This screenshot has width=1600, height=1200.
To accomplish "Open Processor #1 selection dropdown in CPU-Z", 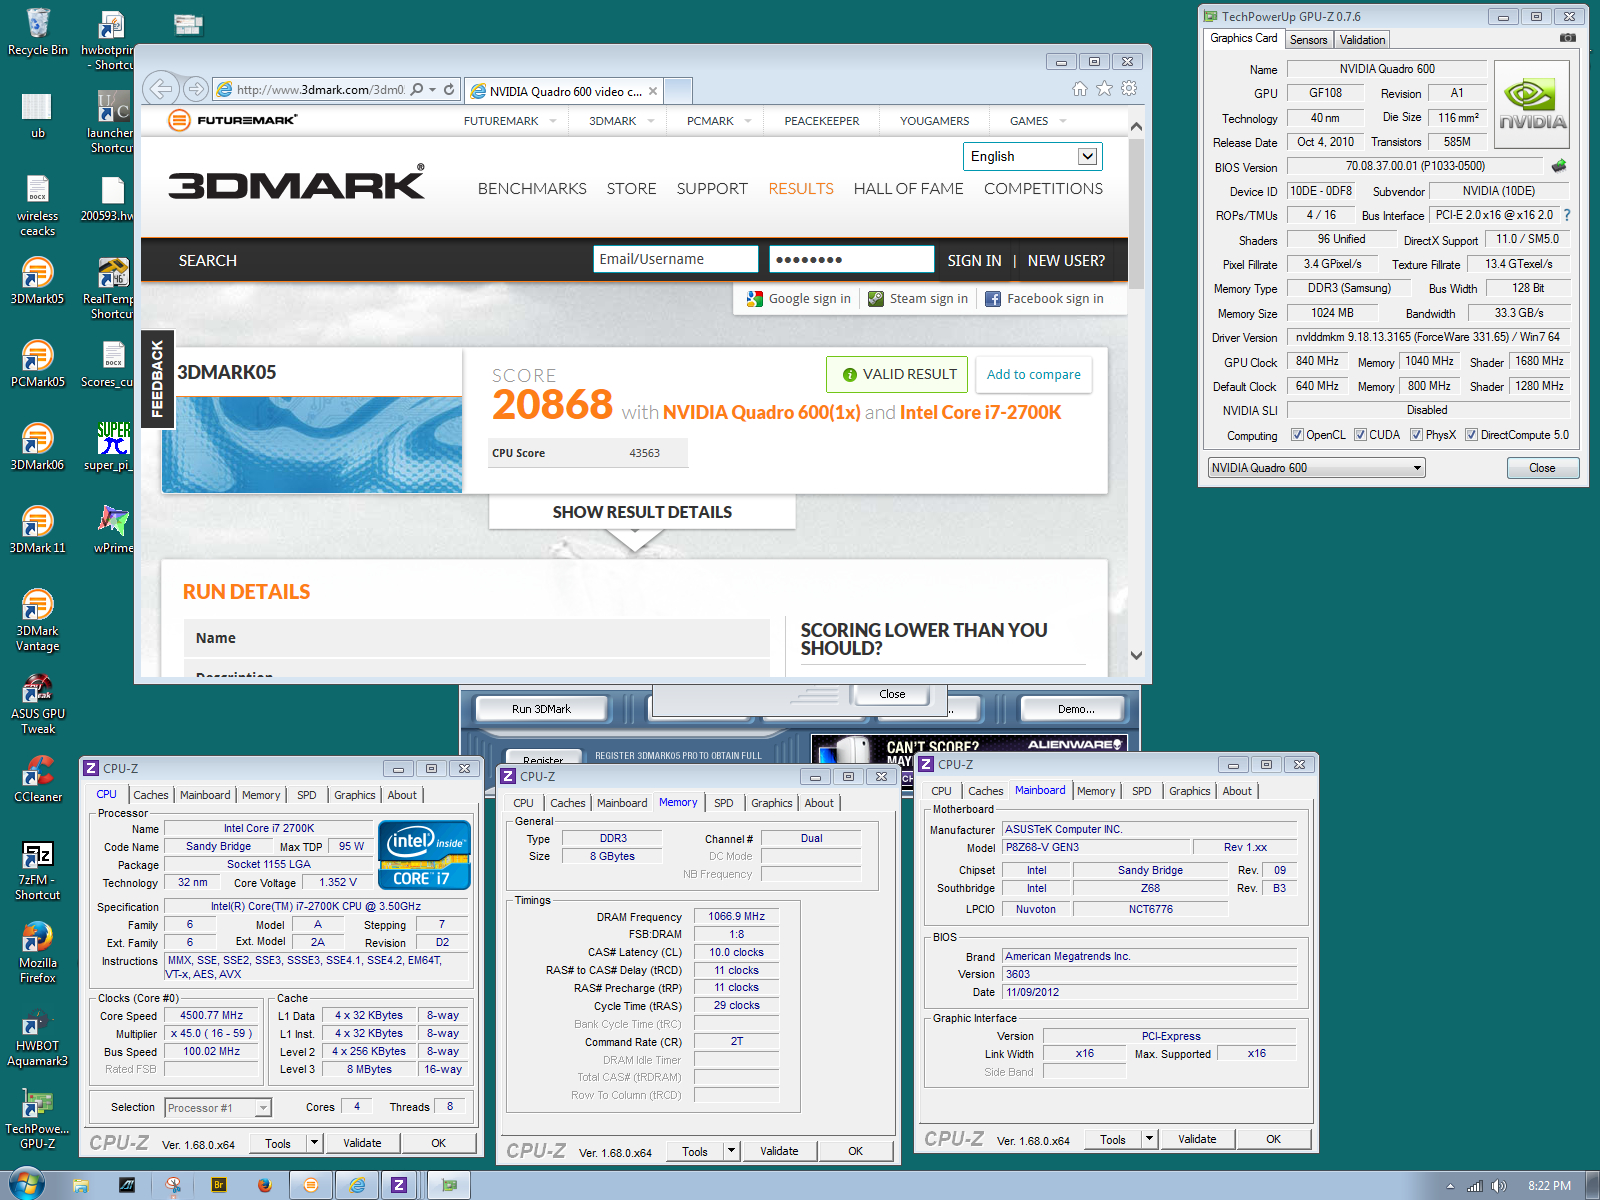I will (218, 1108).
